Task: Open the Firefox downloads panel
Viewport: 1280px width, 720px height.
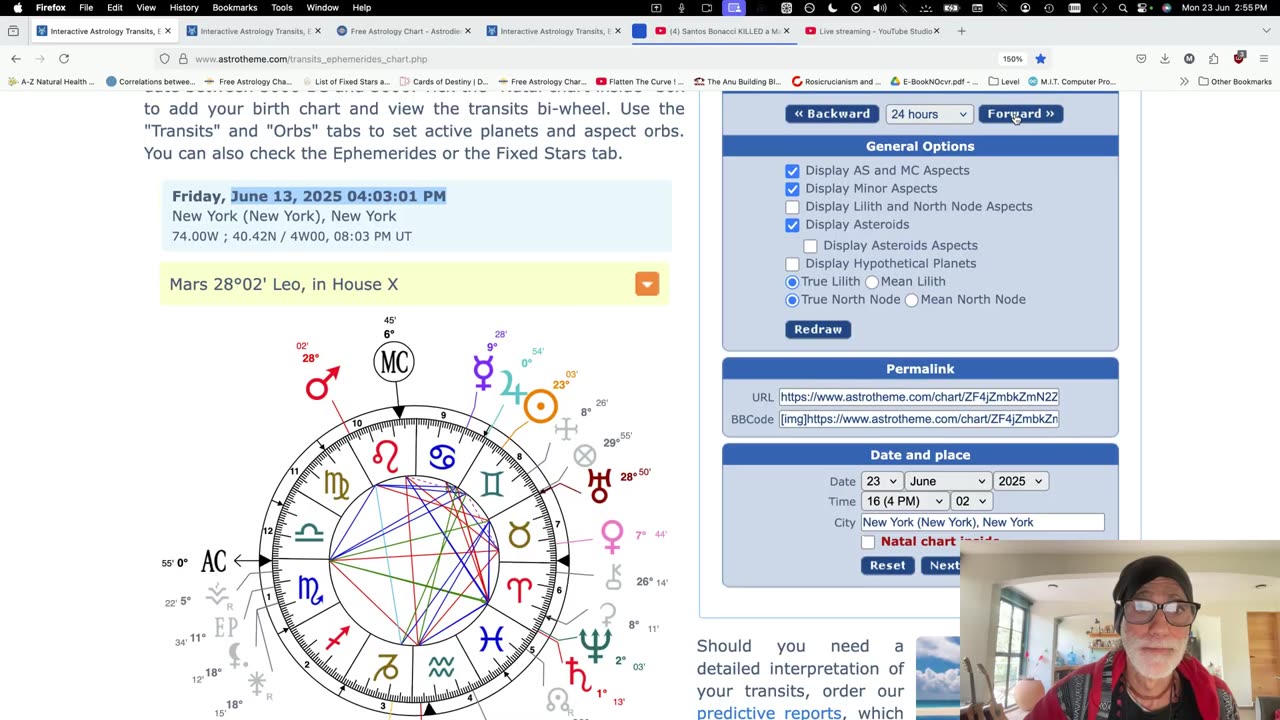Action: pyautogui.click(x=1165, y=59)
